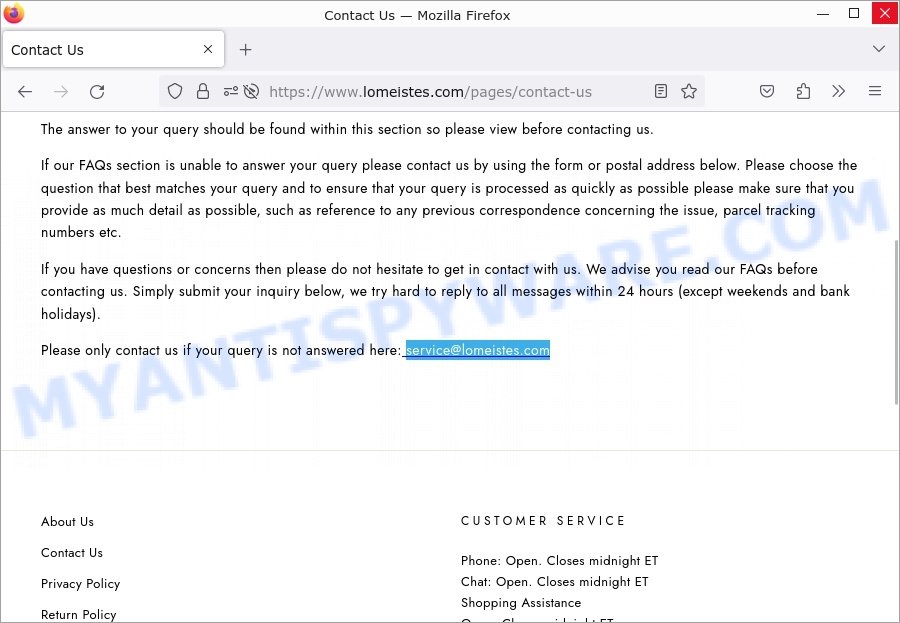Close the Contact Us tab
The width and height of the screenshot is (900, 623).
coord(208,49)
